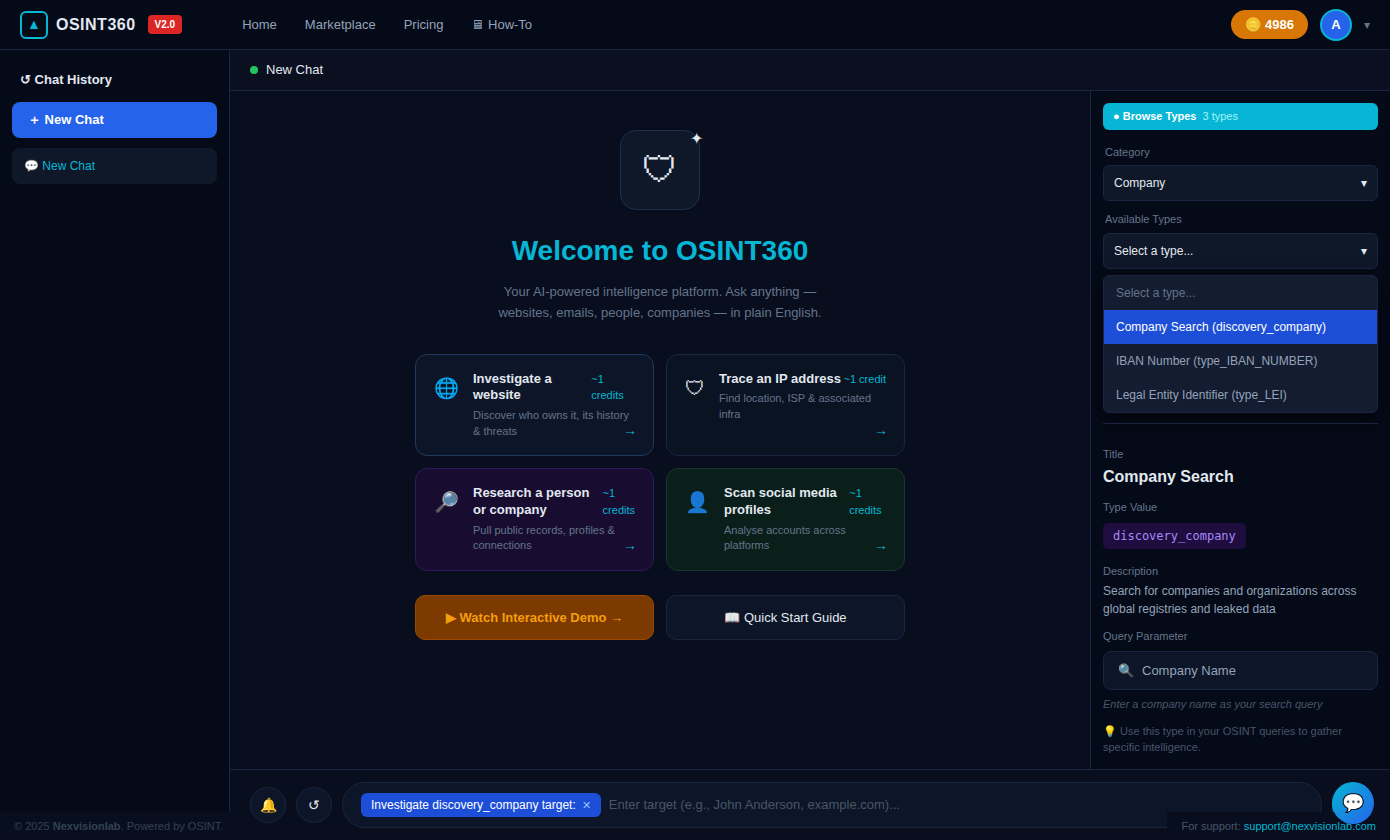Screen dimensions: 1390x840
Task: Go to the Pricing page
Action: 423,25
